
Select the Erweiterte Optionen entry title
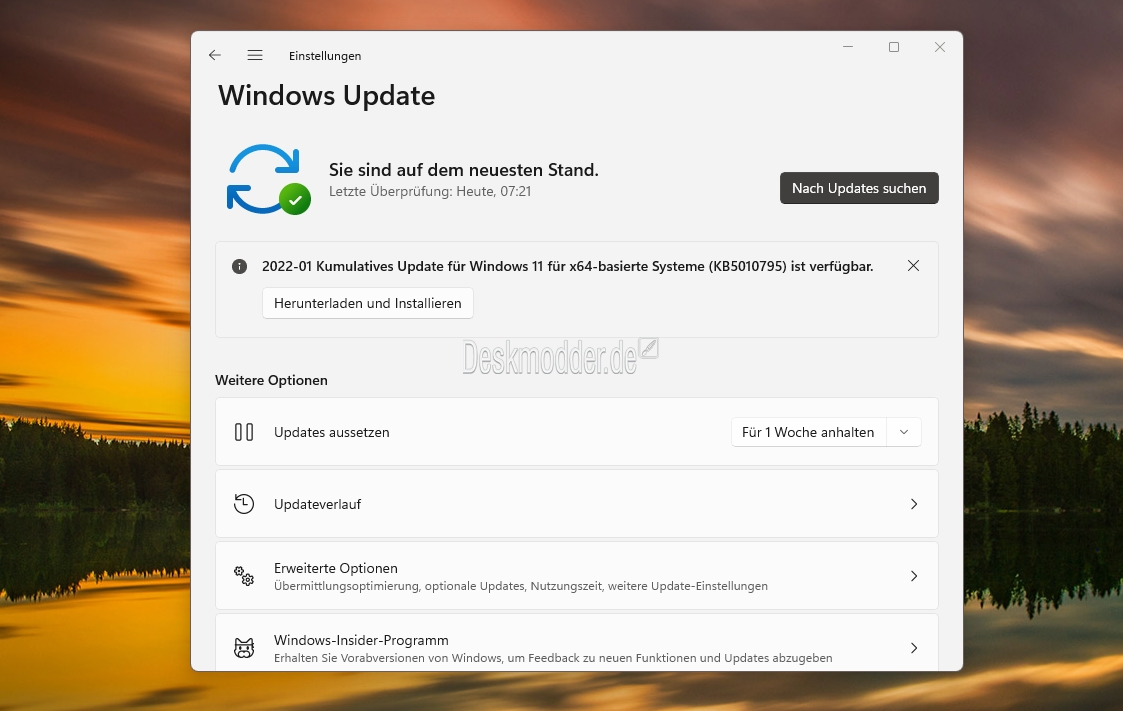coord(336,568)
